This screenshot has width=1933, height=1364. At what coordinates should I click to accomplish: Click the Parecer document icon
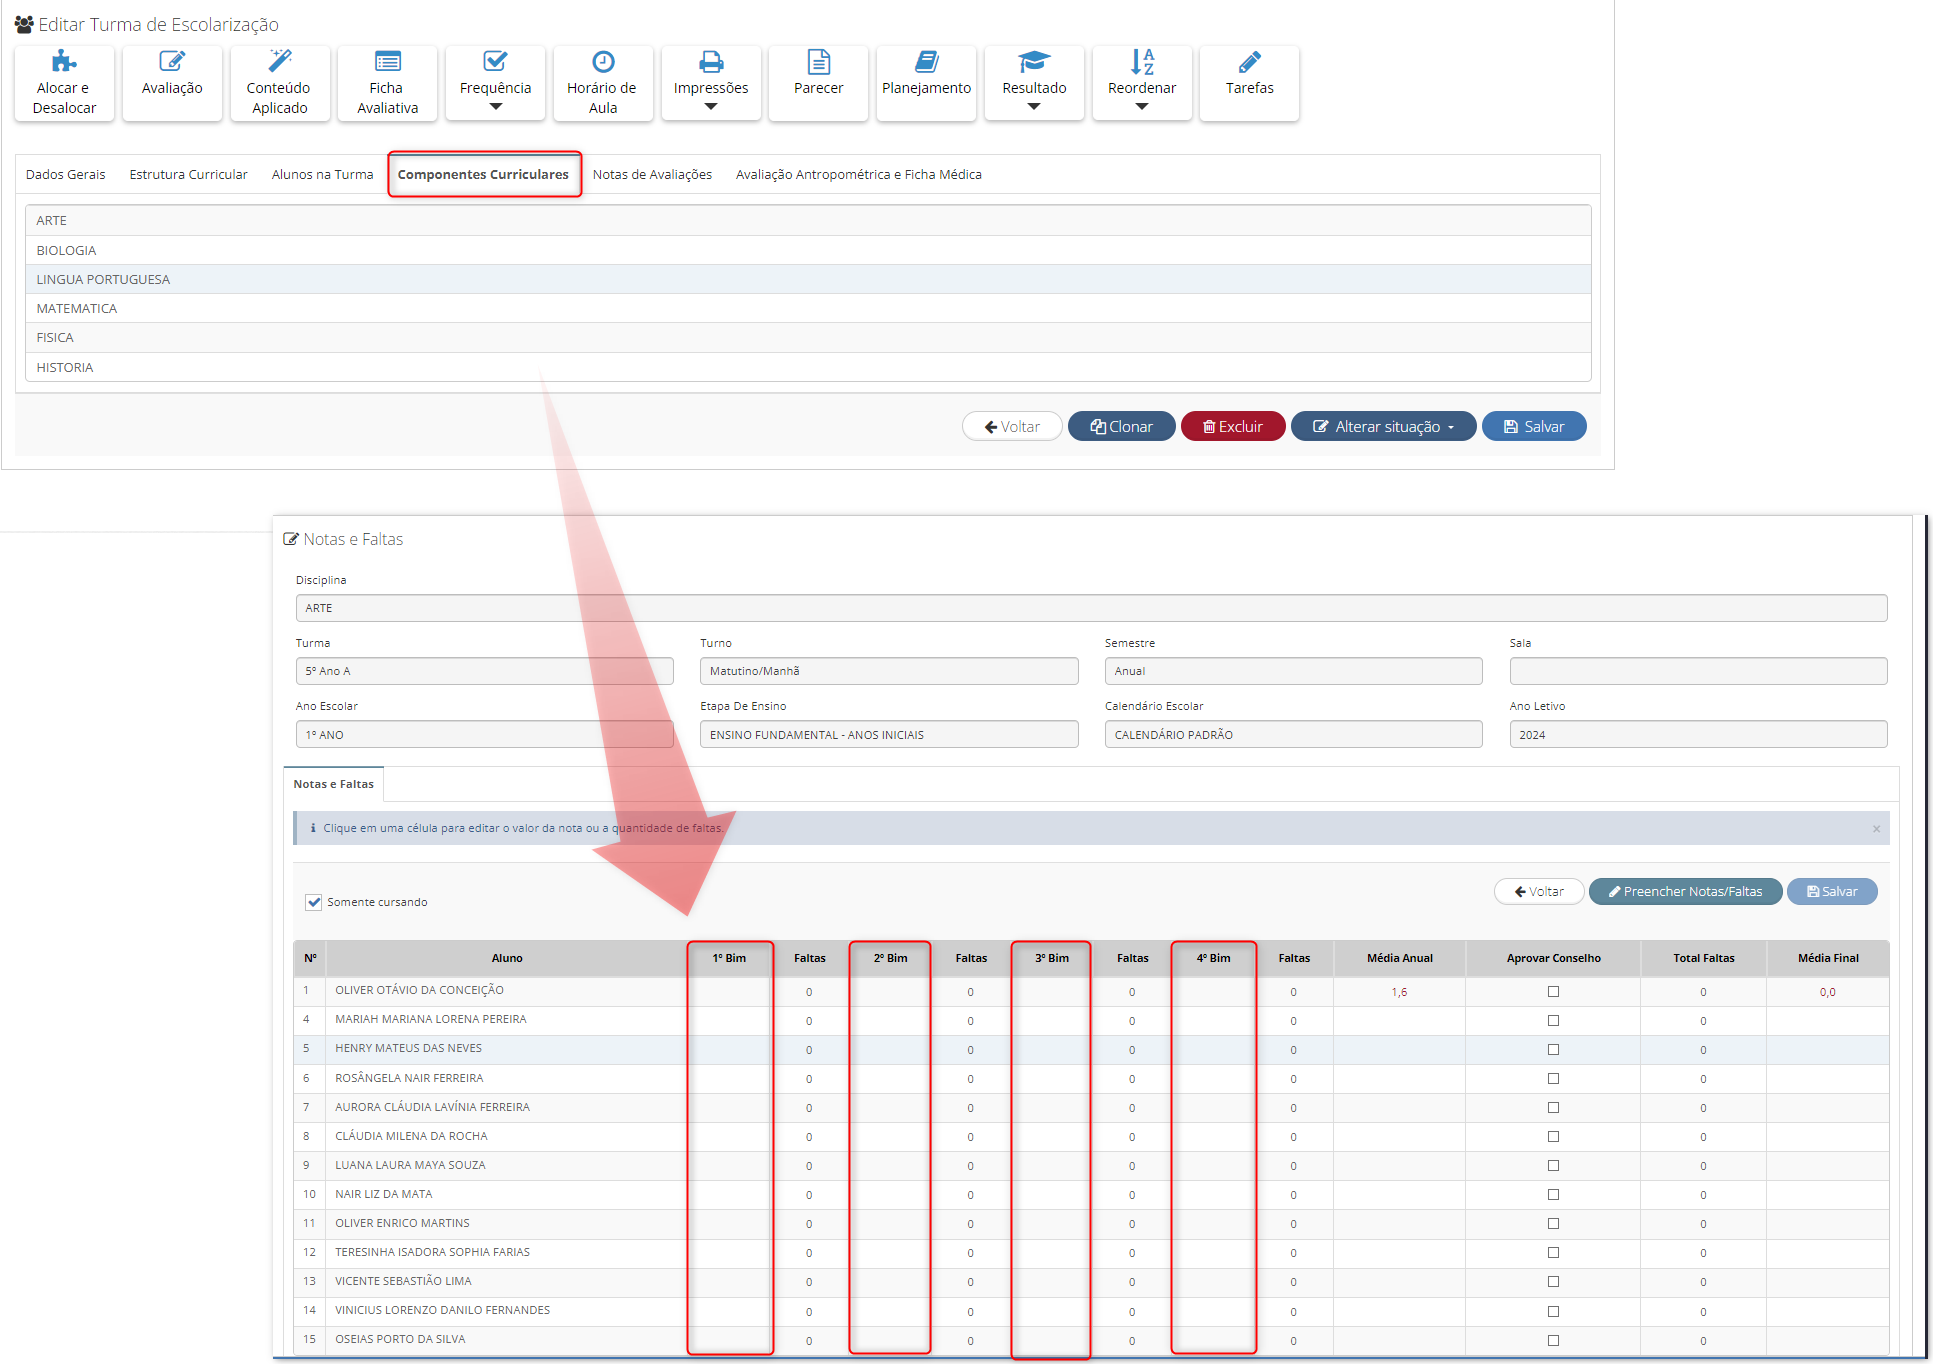point(818,62)
